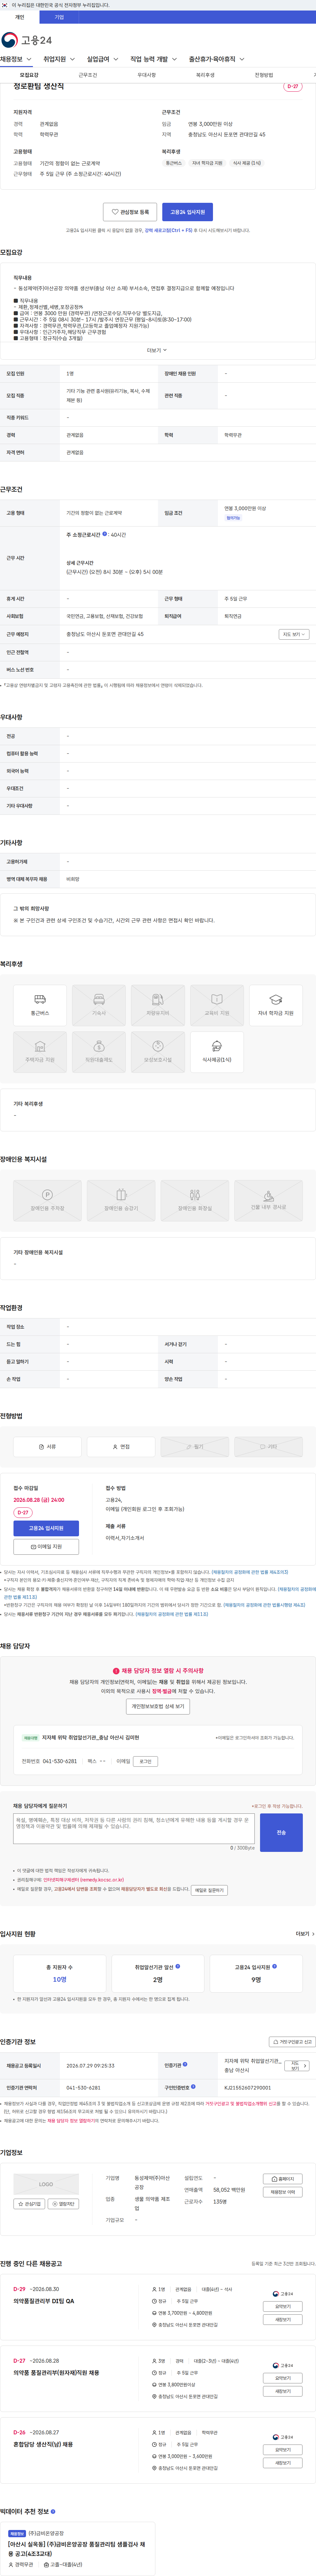Viewport: 316px width, 2576px height.
Task: Click 고용24 입사지원 under 접수 마감일
Action: (x=46, y=1528)
